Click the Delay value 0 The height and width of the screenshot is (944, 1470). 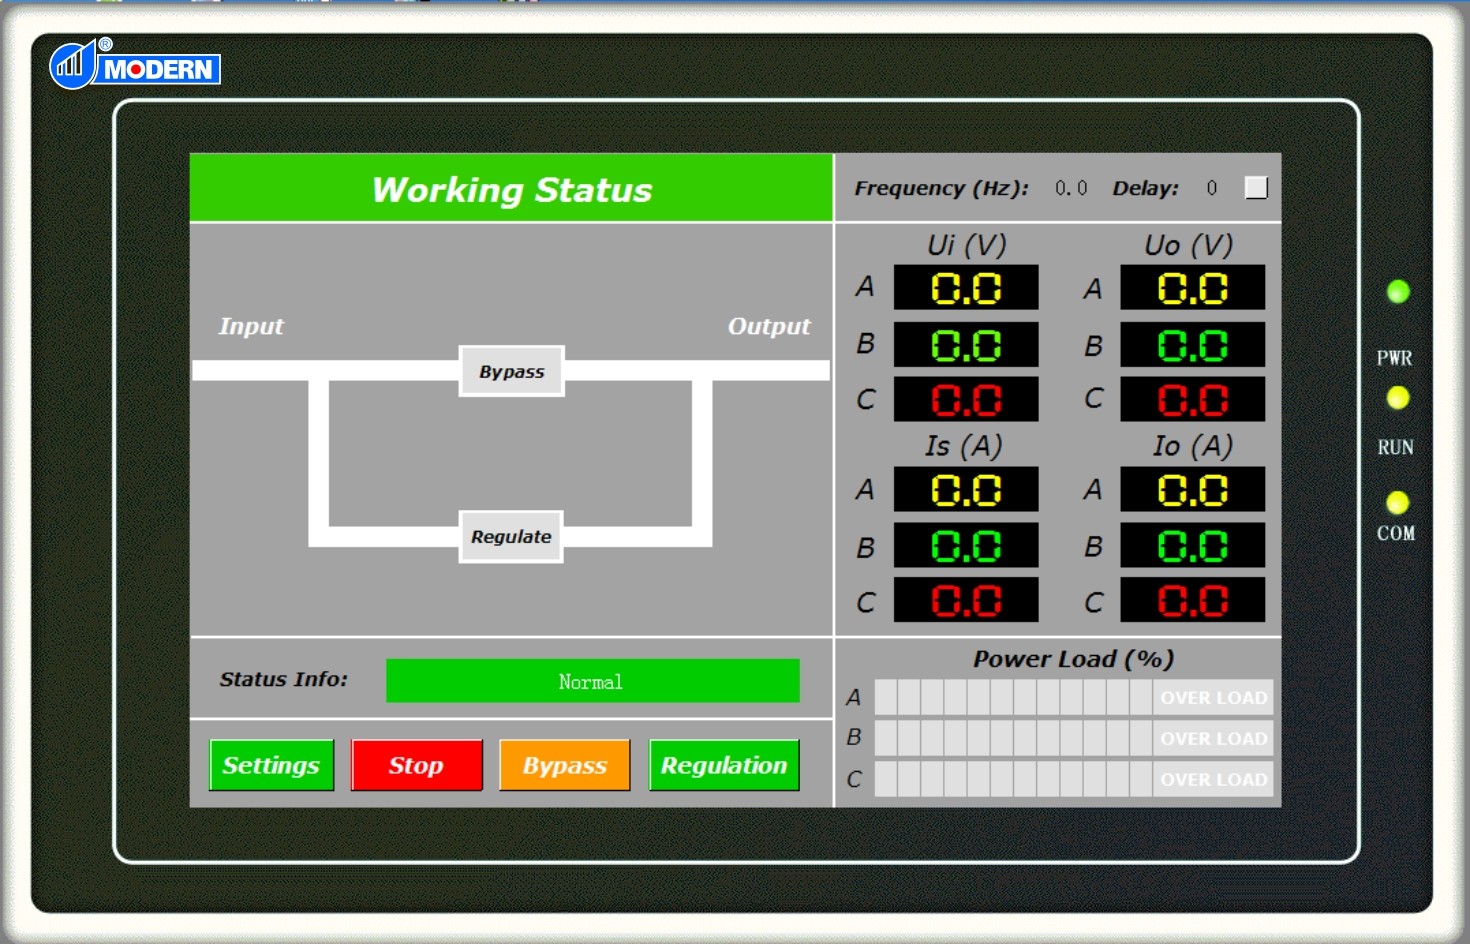pyautogui.click(x=1212, y=188)
